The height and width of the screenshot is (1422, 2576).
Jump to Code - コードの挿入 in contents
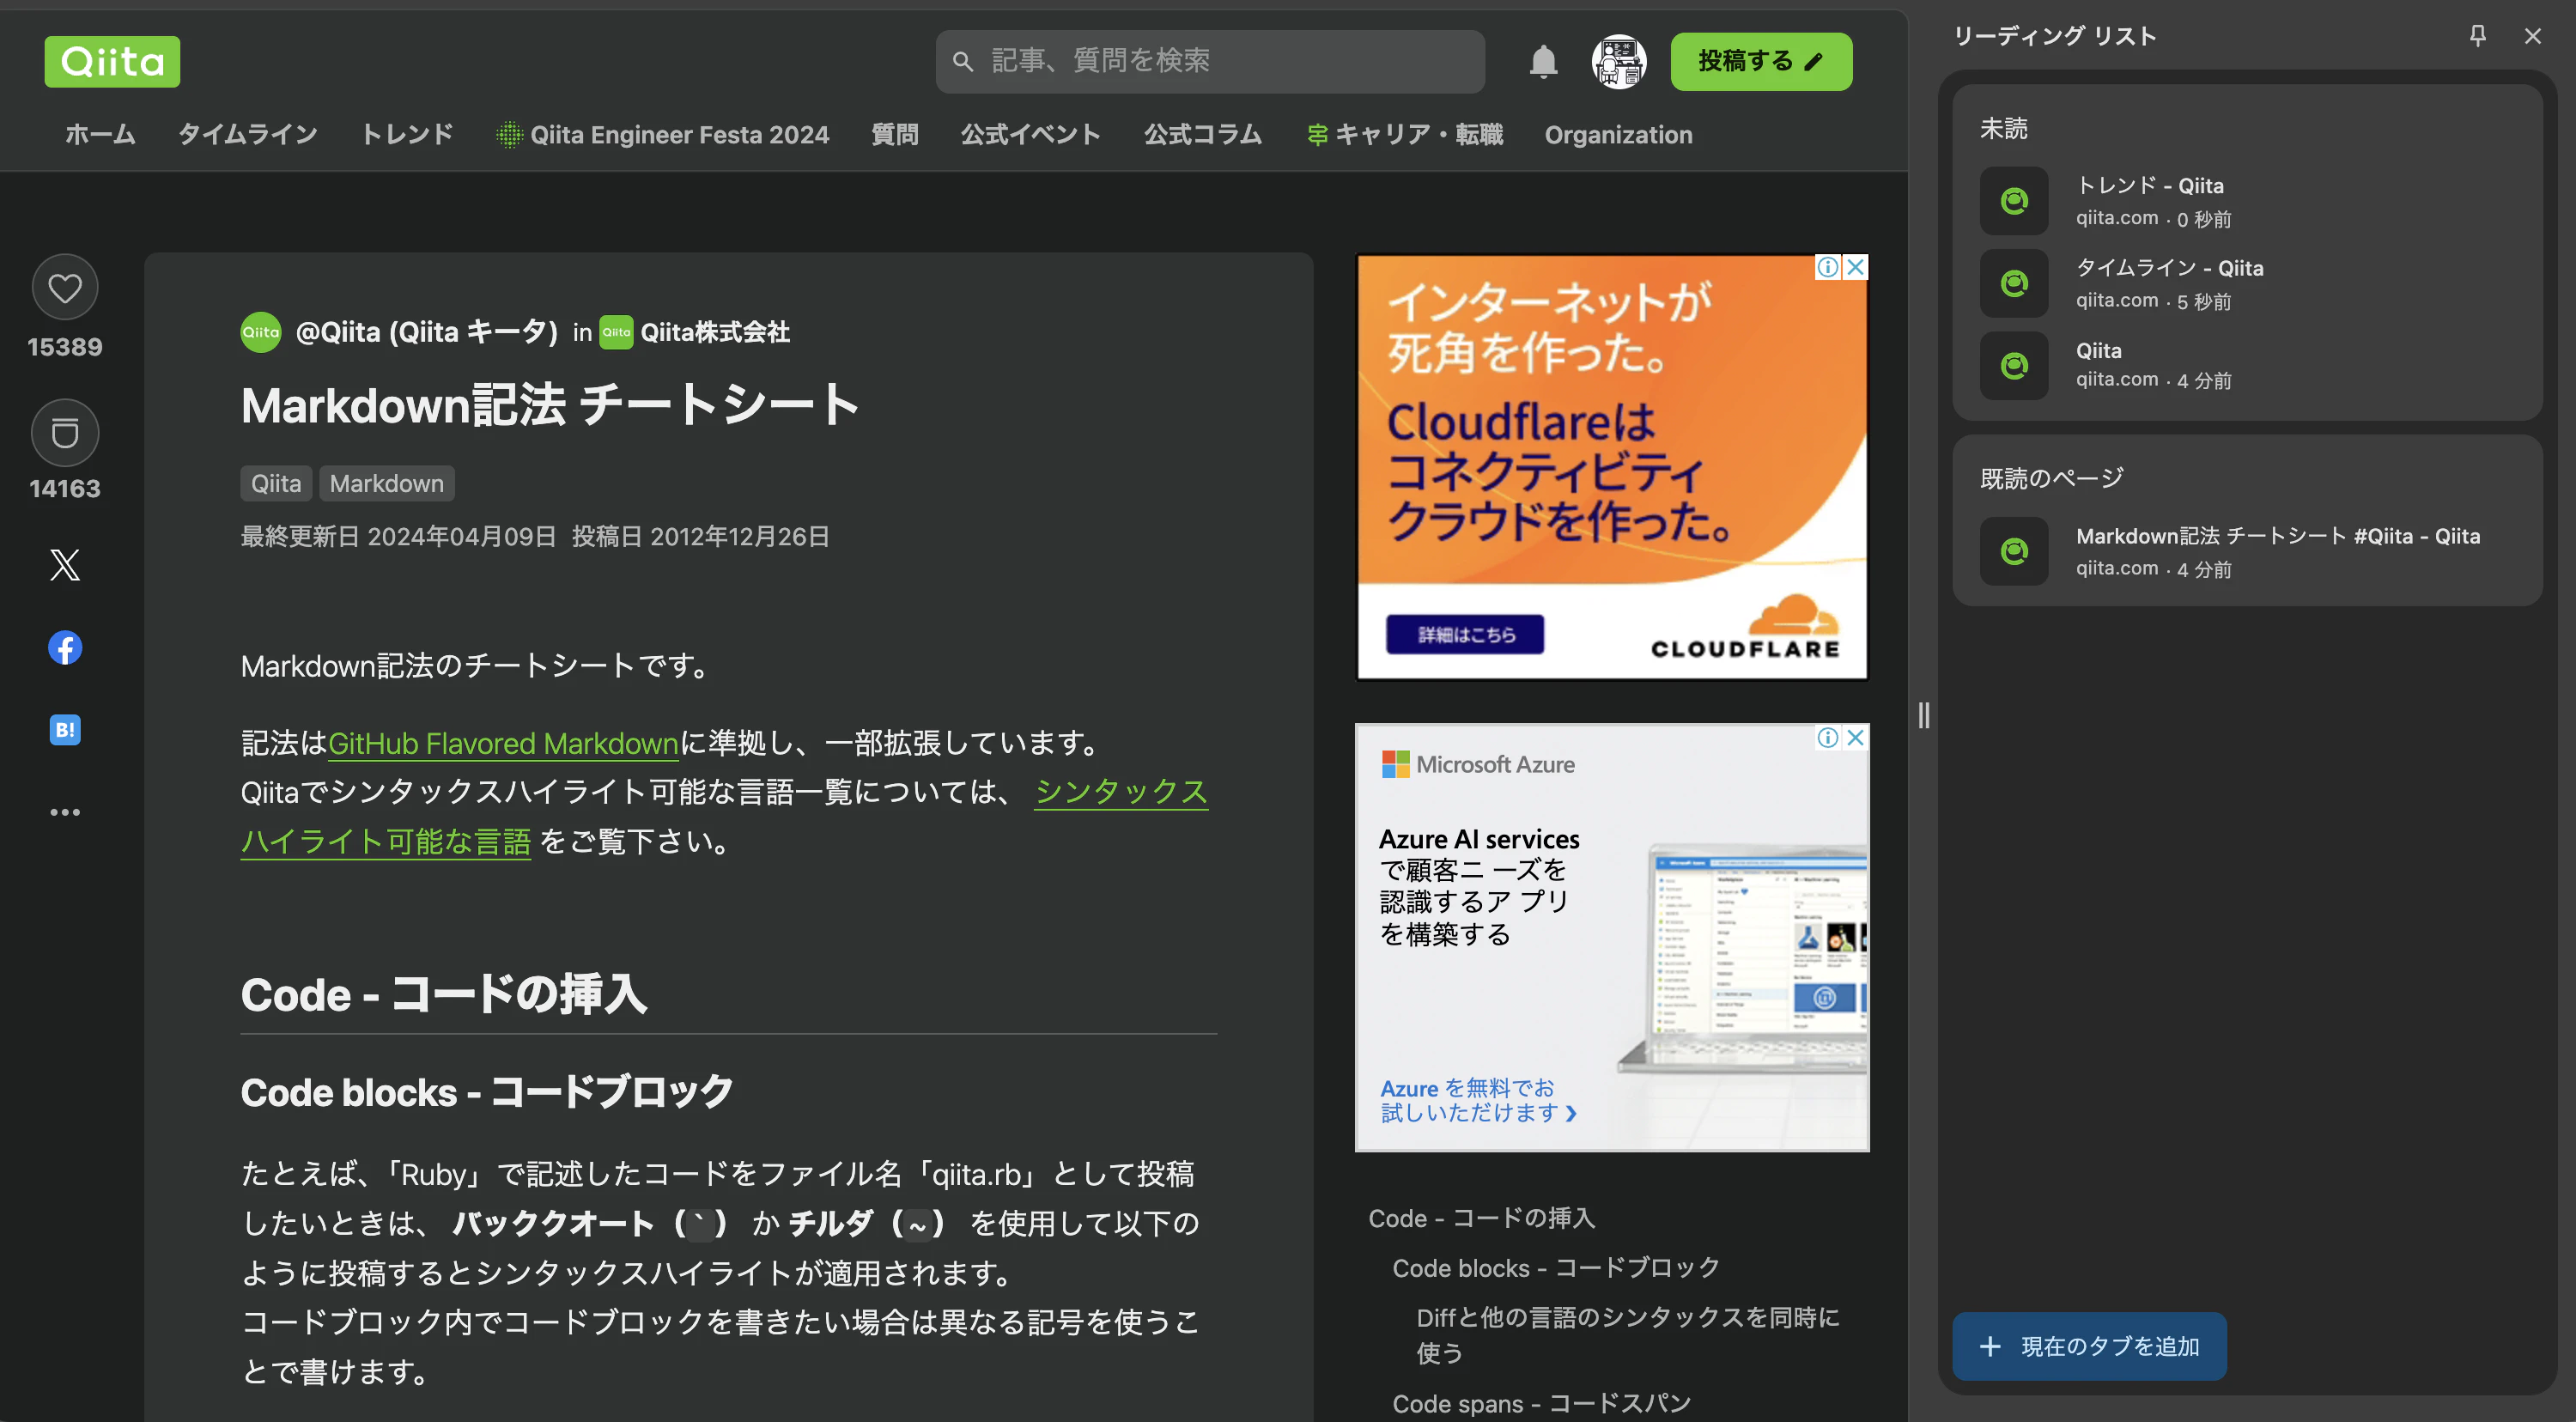(1482, 1218)
